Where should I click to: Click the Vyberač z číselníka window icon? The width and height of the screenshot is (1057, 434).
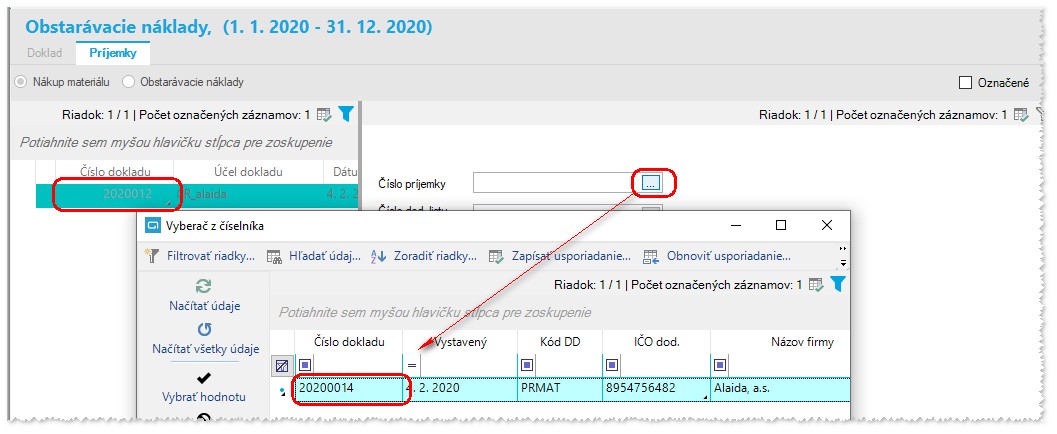153,226
